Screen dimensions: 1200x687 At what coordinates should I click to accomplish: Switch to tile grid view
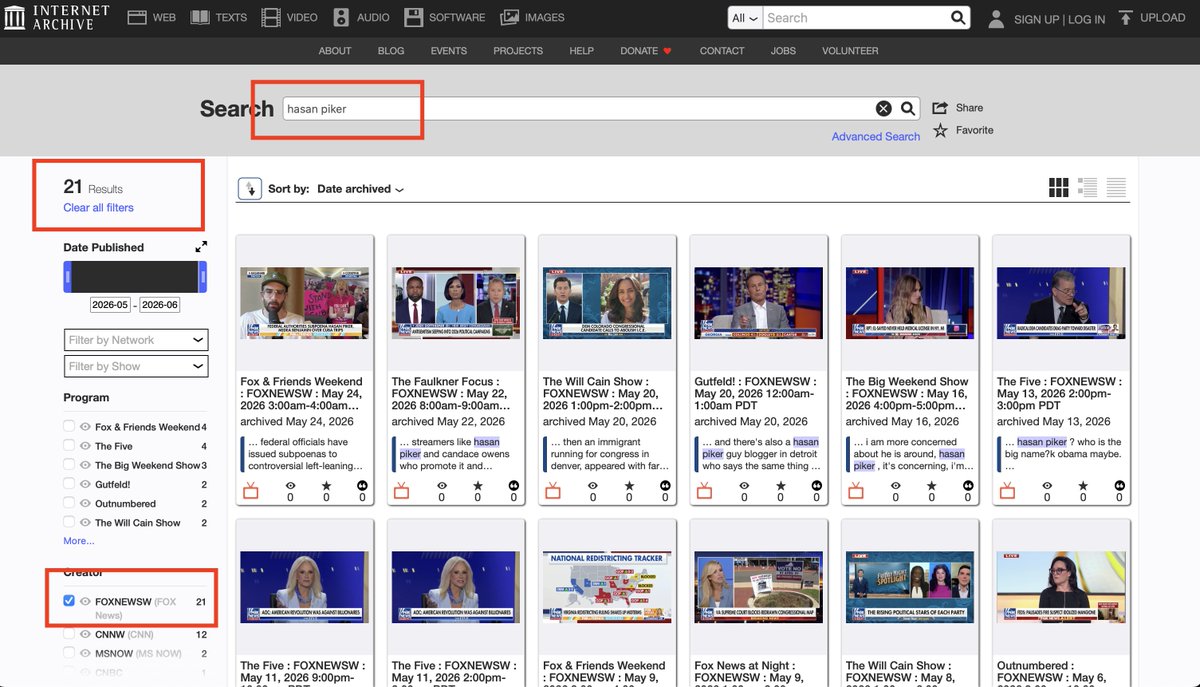1059,188
